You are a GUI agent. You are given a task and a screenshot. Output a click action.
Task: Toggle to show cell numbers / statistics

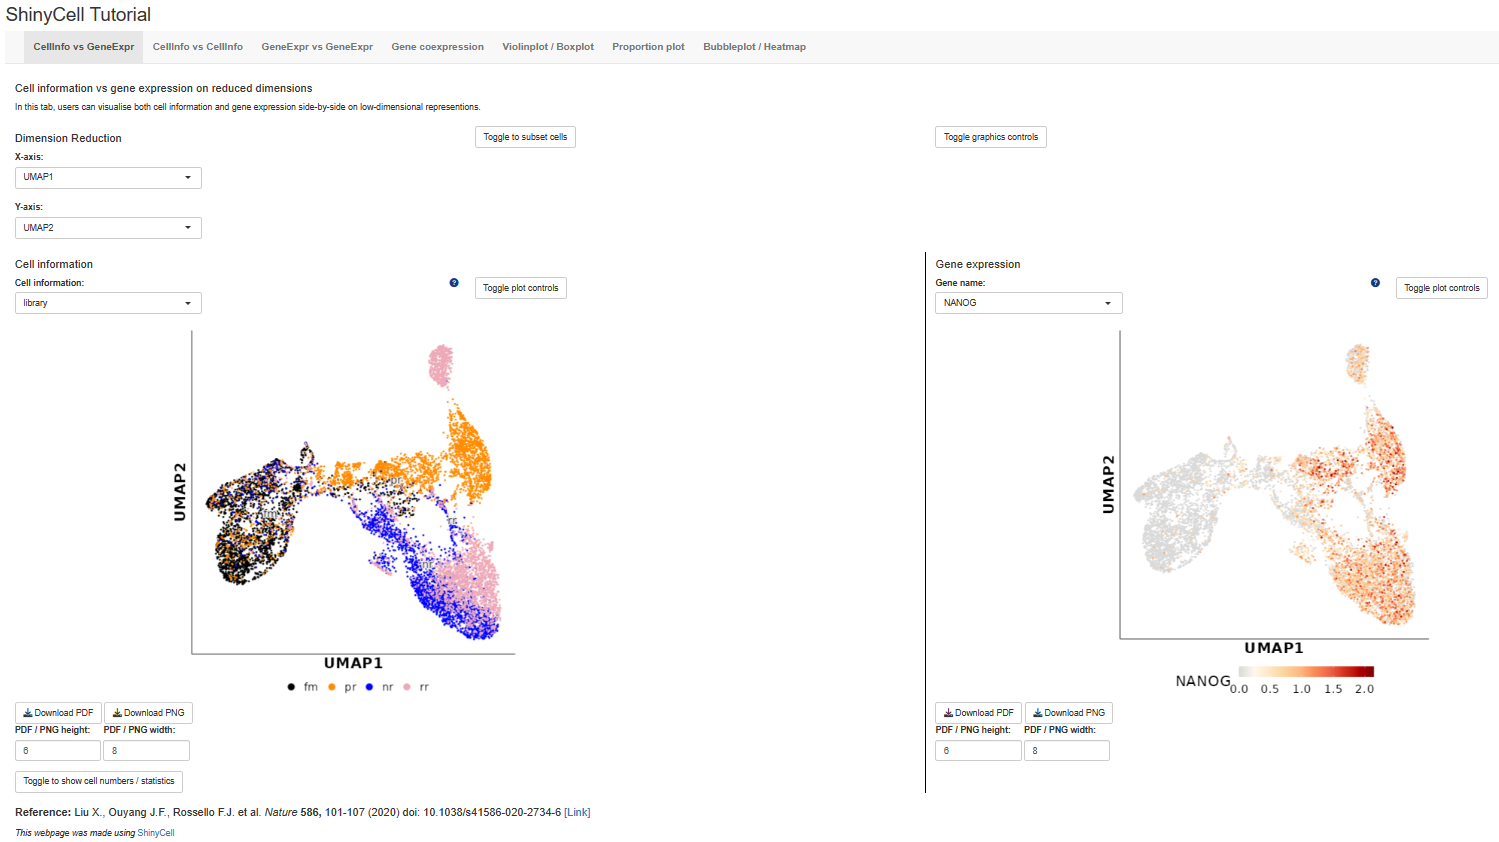point(98,781)
